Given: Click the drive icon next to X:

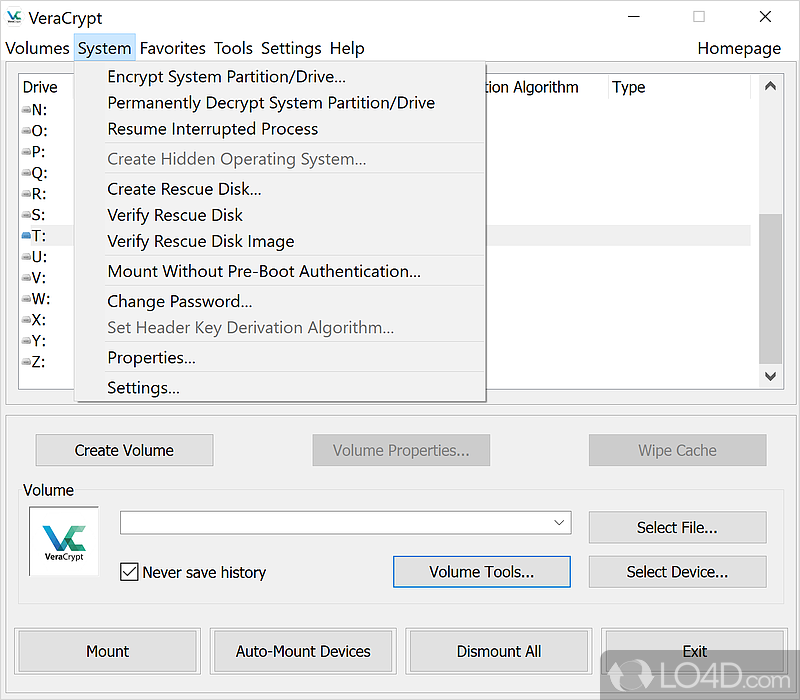Looking at the screenshot, I should [x=26, y=319].
